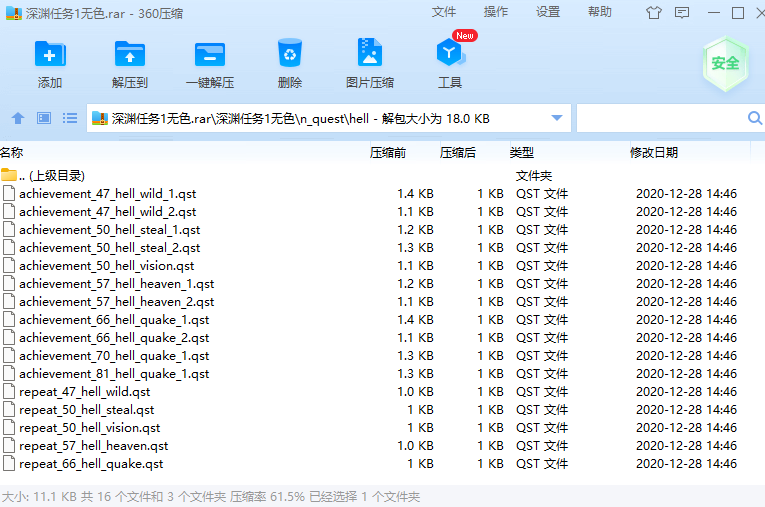Open the Operation (操作) menu
This screenshot has height=507, width=765.
[x=496, y=12]
